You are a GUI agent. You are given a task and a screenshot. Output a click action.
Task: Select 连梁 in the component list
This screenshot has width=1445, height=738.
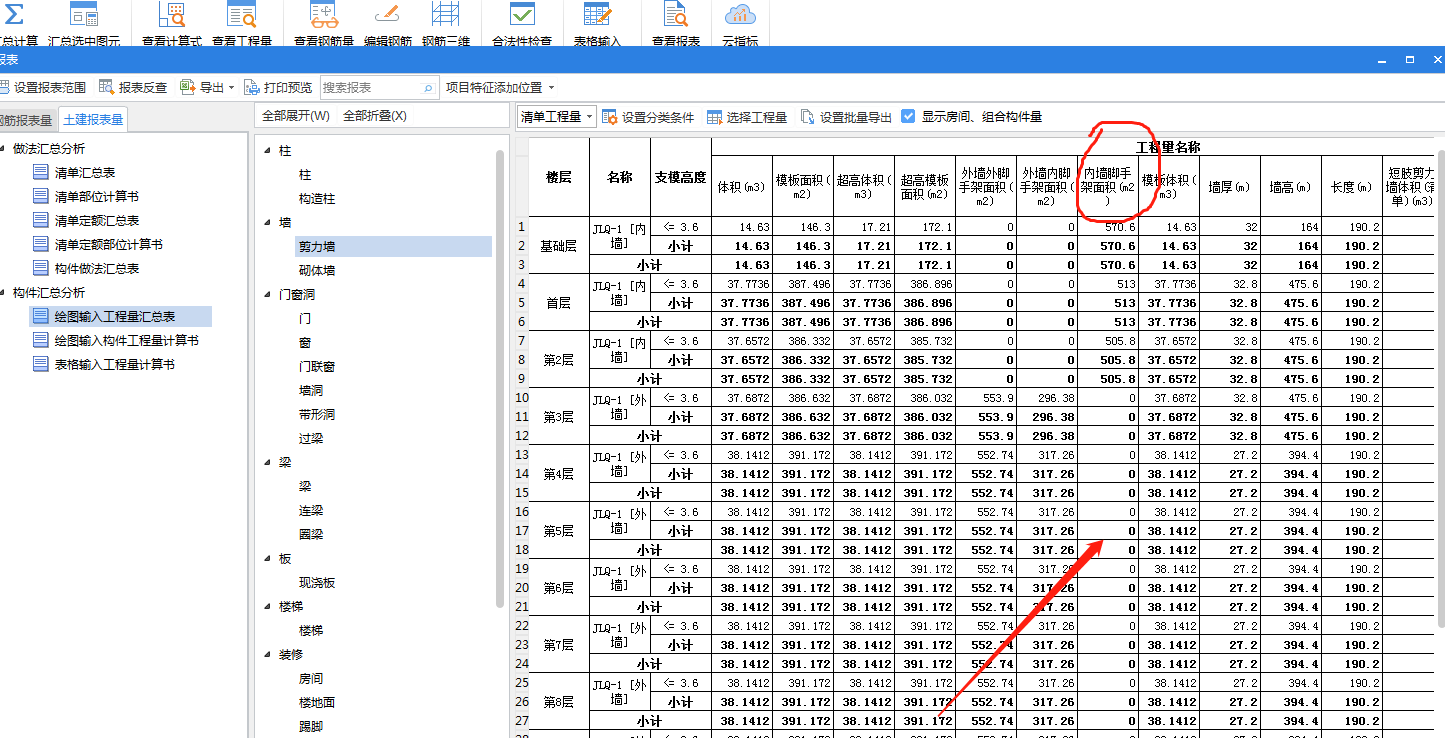(x=311, y=511)
